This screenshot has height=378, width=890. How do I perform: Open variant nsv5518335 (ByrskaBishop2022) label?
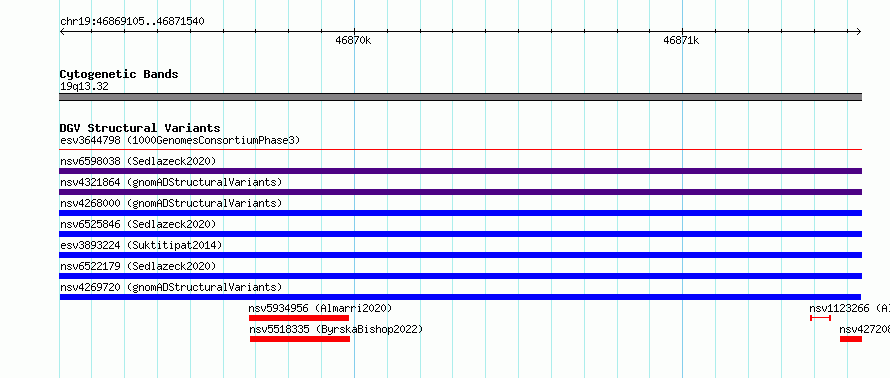(x=336, y=329)
